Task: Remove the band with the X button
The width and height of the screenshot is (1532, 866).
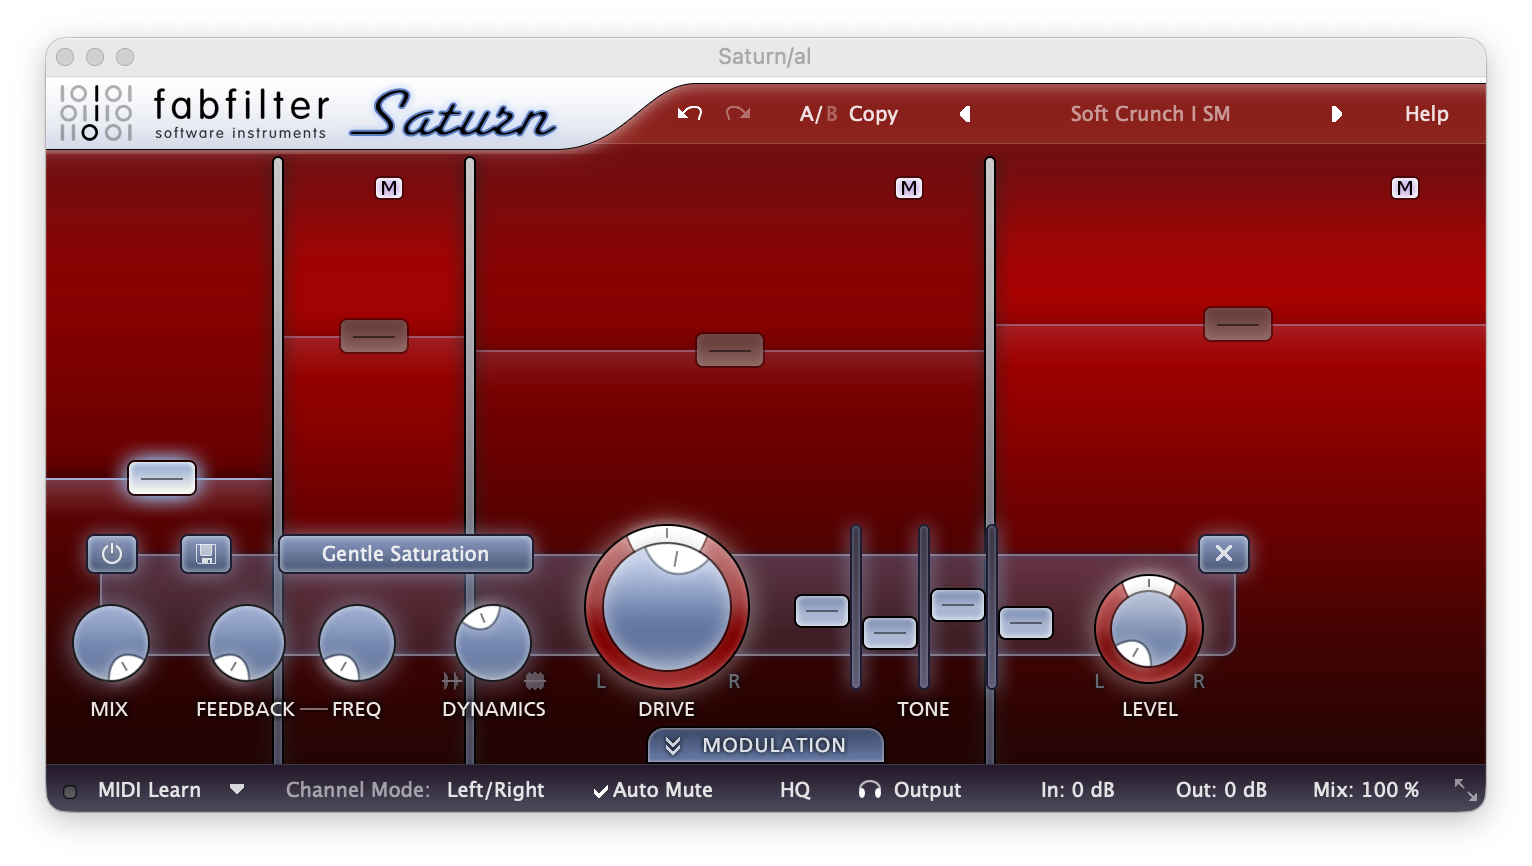Action: point(1224,553)
